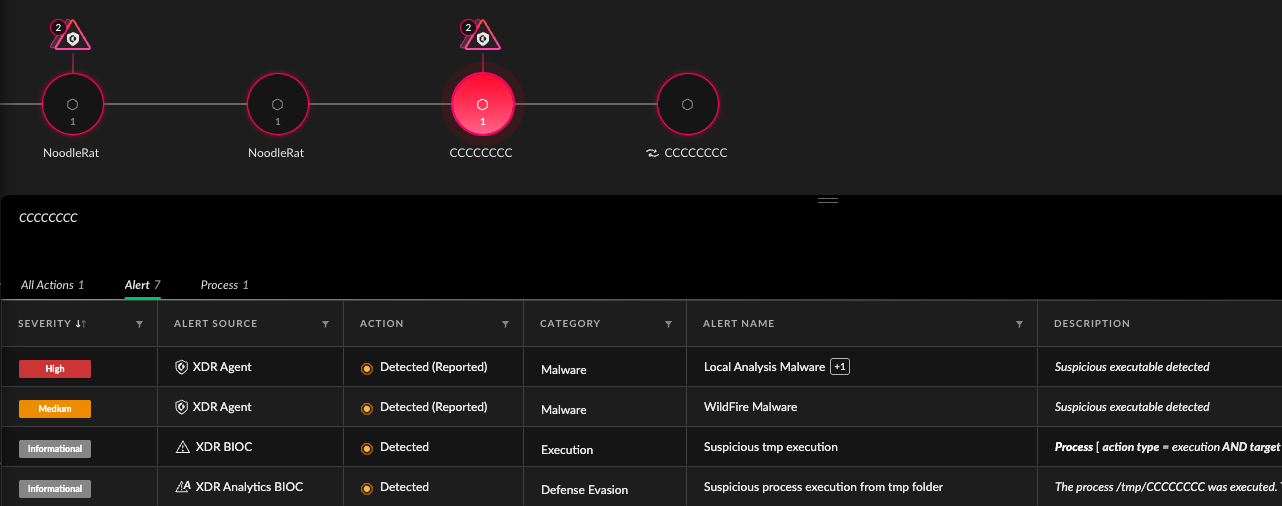Viewport: 1282px width, 506px height.
Task: Open the Category column filter
Action: click(x=668, y=324)
